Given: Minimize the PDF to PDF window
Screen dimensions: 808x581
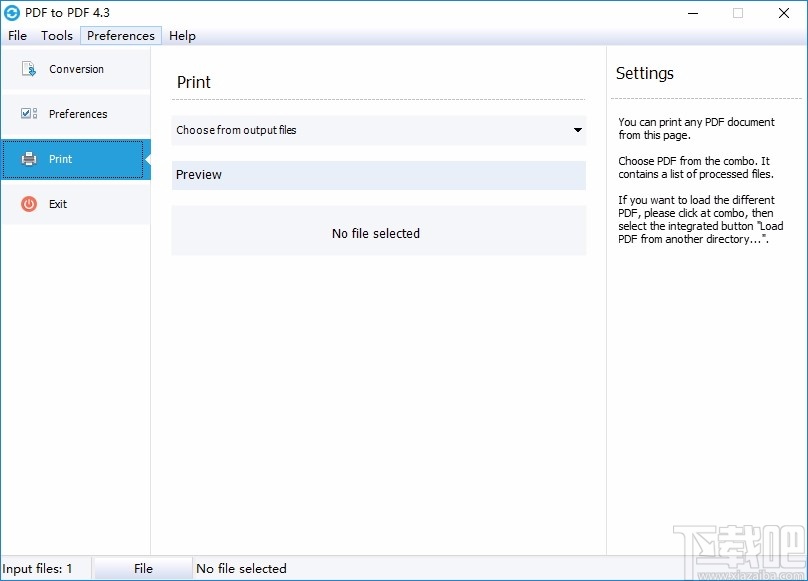Looking at the screenshot, I should tap(693, 13).
